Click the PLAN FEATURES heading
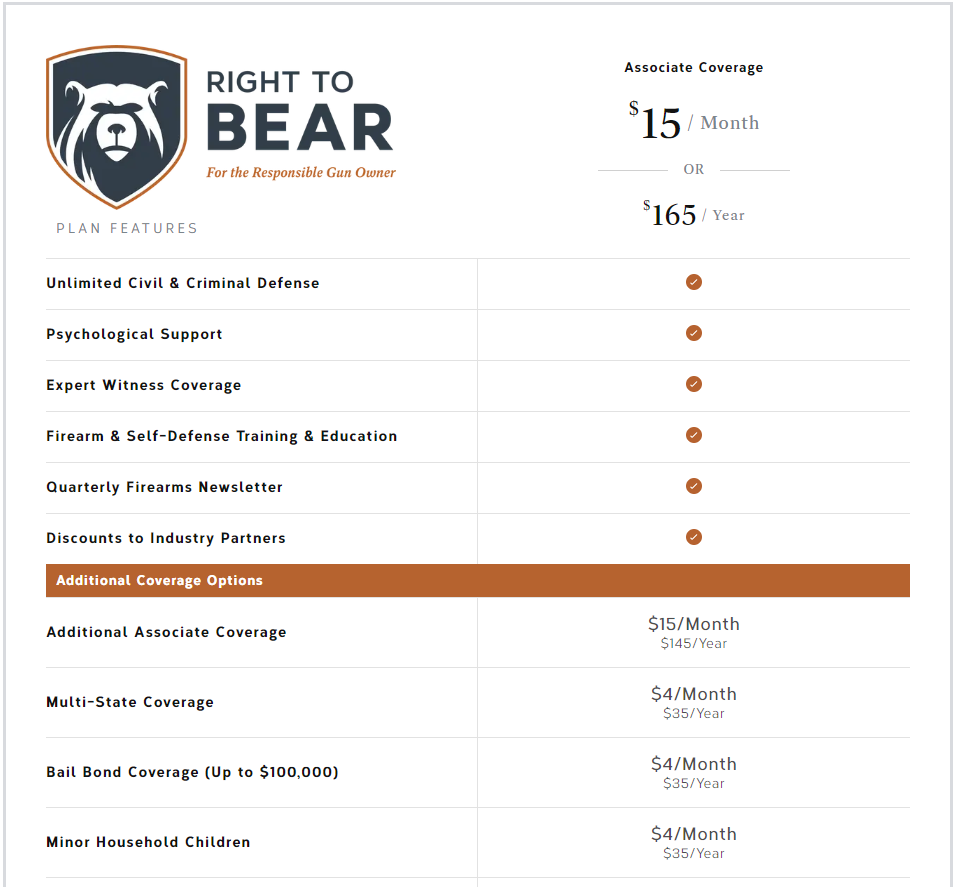The image size is (958, 887). [x=127, y=228]
